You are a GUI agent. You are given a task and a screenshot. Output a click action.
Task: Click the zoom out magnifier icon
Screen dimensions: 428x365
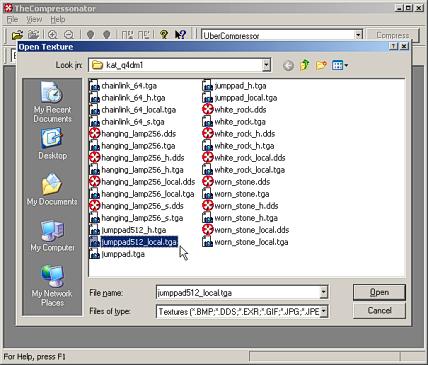(68, 34)
